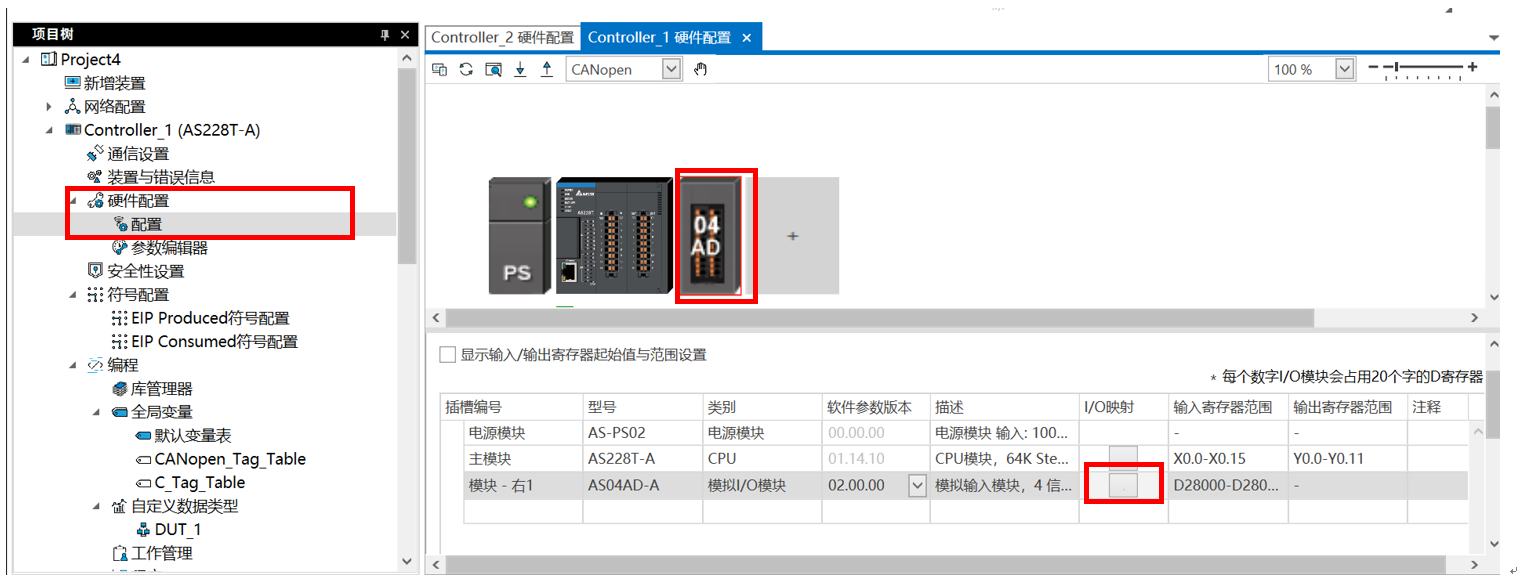Open the 100 % zoom dropdown
This screenshot has height=583, width=1530.
(x=1344, y=69)
